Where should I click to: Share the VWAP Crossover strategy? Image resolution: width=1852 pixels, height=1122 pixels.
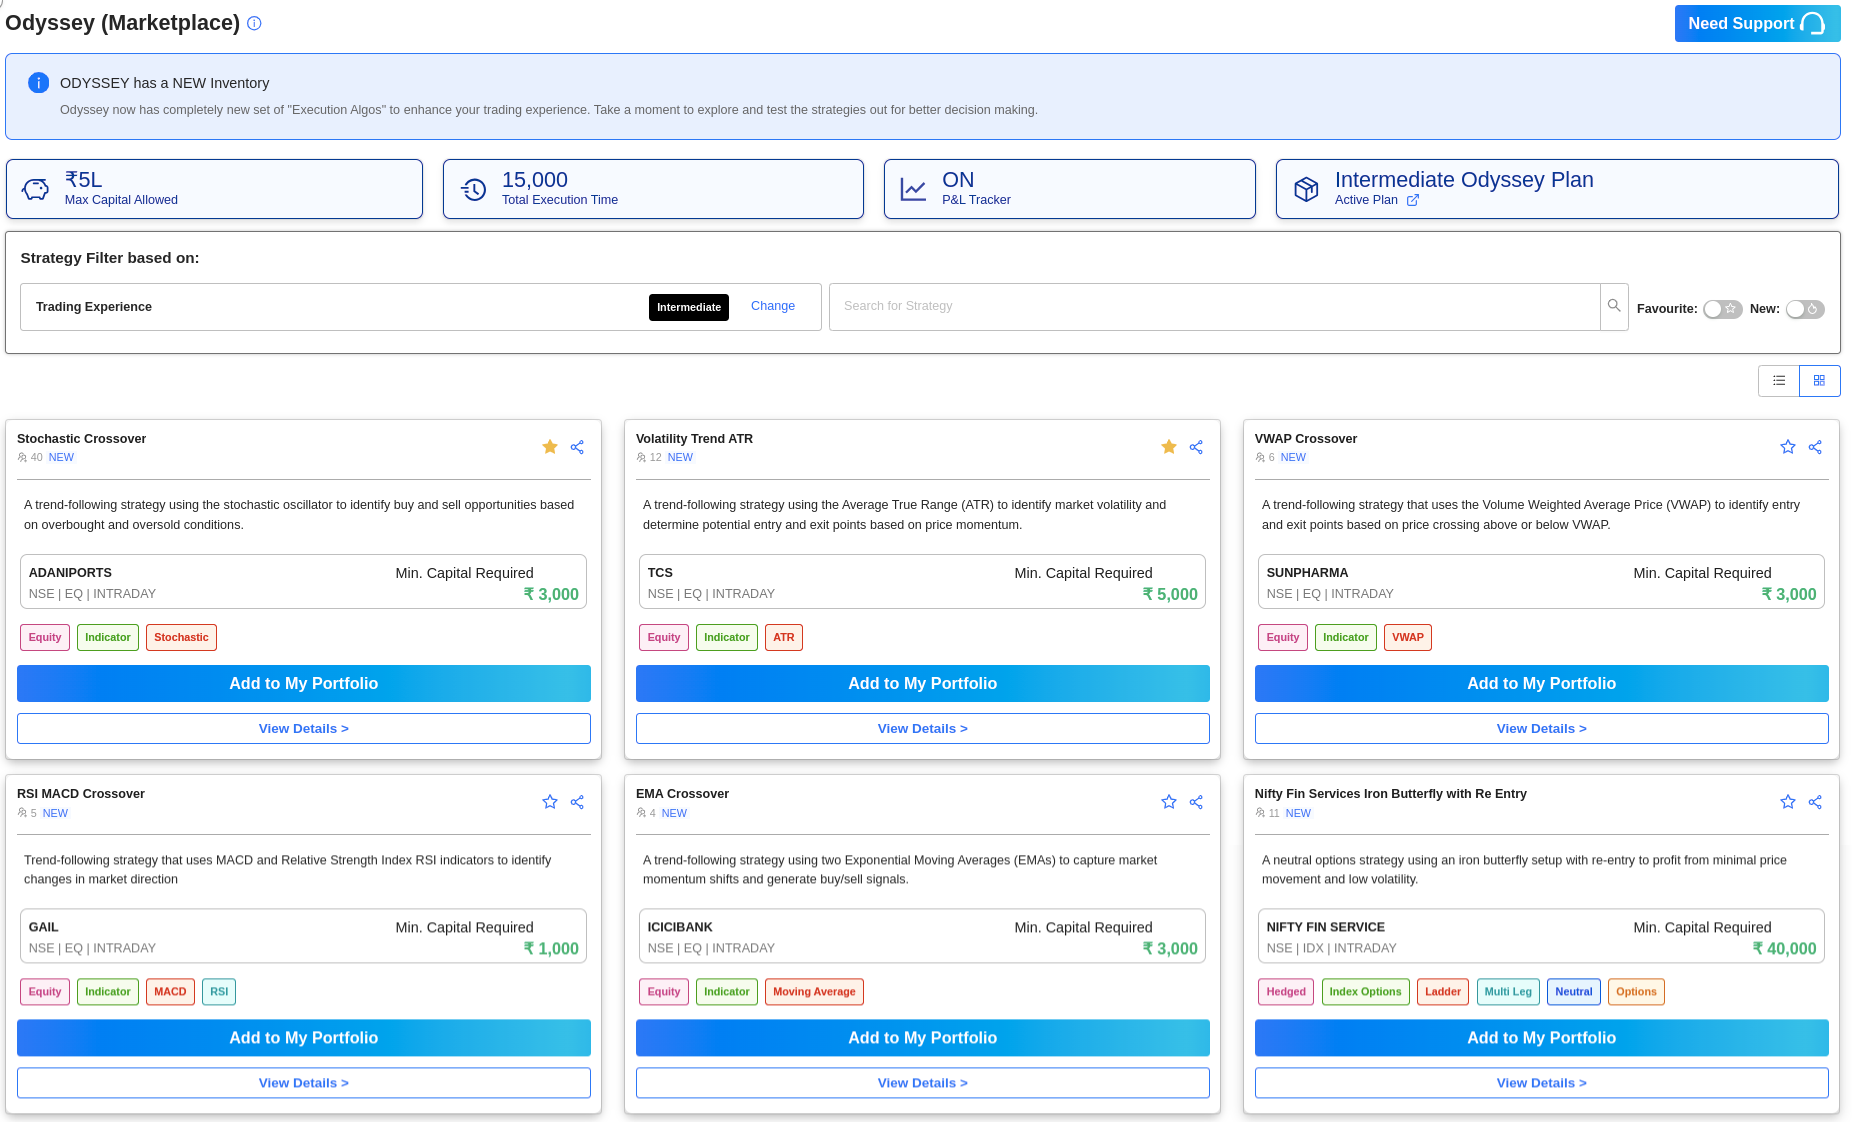pos(1815,447)
